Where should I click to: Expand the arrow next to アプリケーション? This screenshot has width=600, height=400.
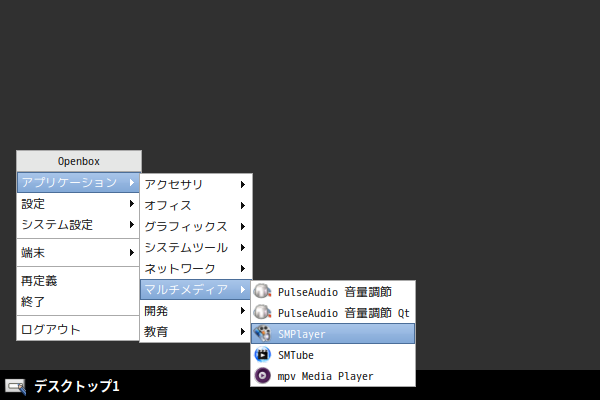coord(132,183)
